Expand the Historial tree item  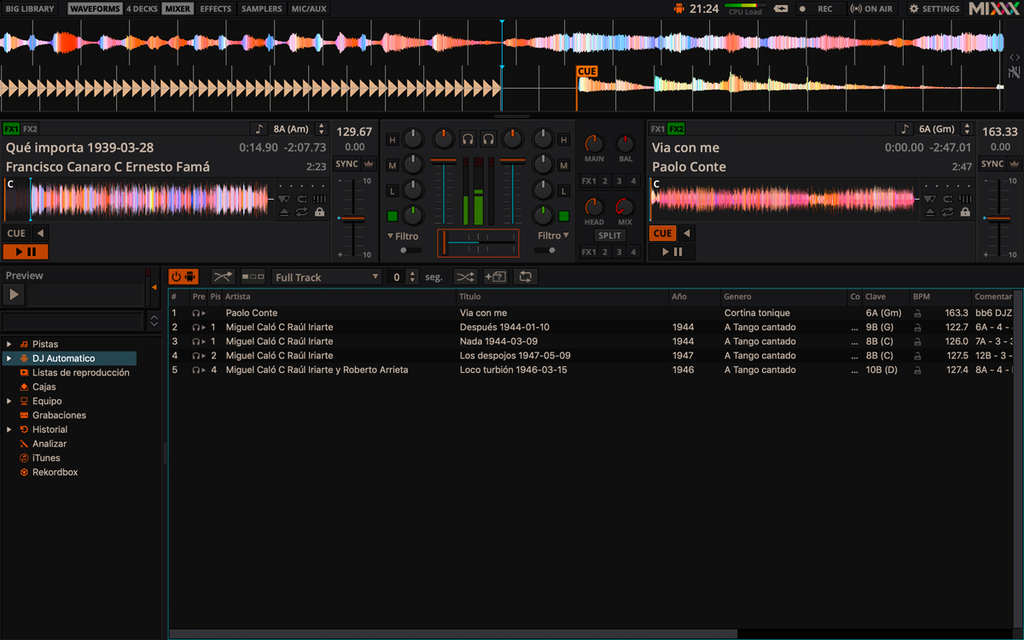(9, 430)
